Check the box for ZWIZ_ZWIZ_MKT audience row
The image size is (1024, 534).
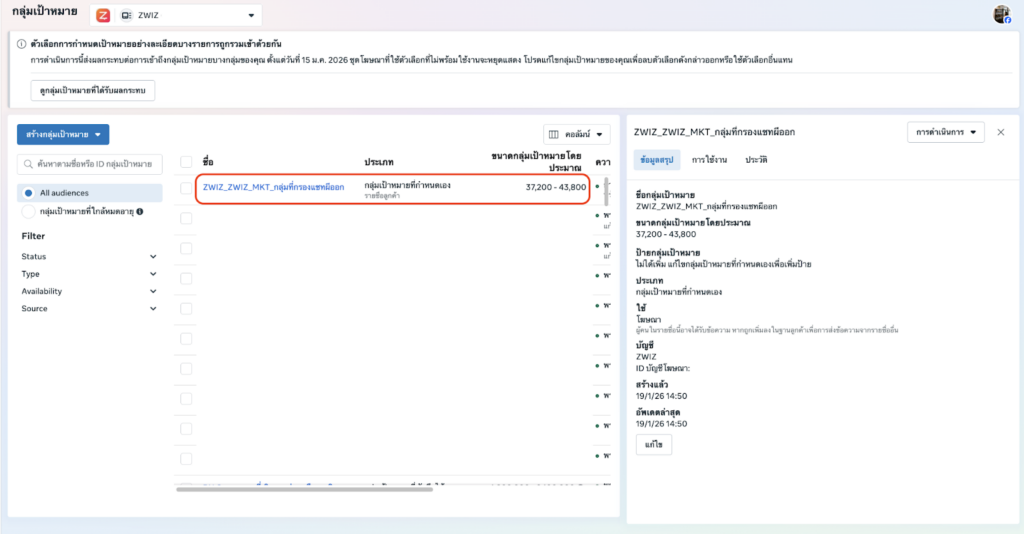[186, 187]
